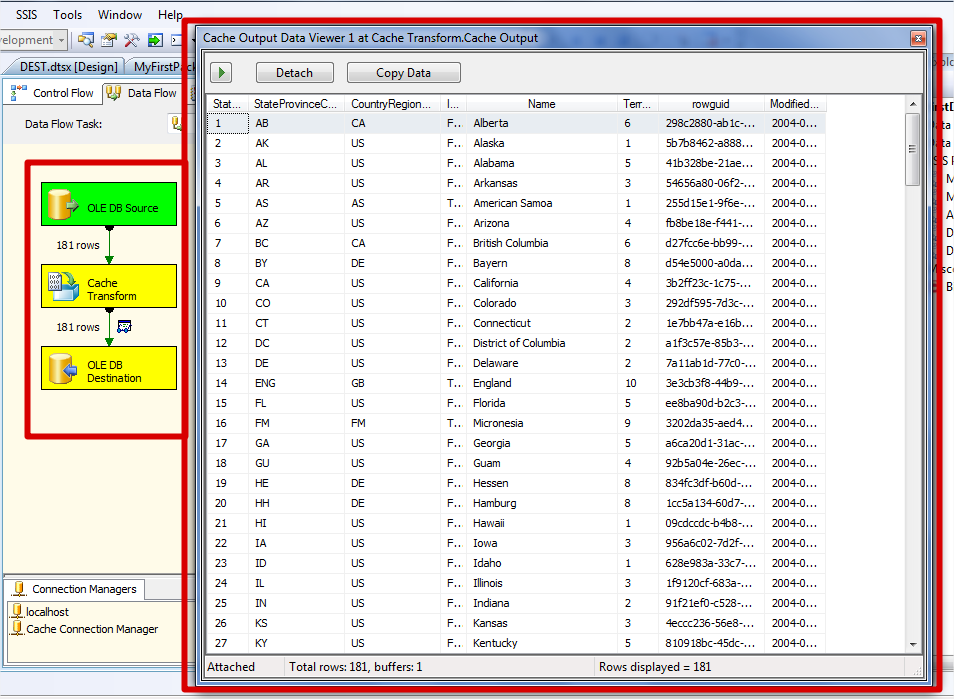Click the properties window toolbar icon
Viewport: 954px width, 699px height.
coord(109,40)
